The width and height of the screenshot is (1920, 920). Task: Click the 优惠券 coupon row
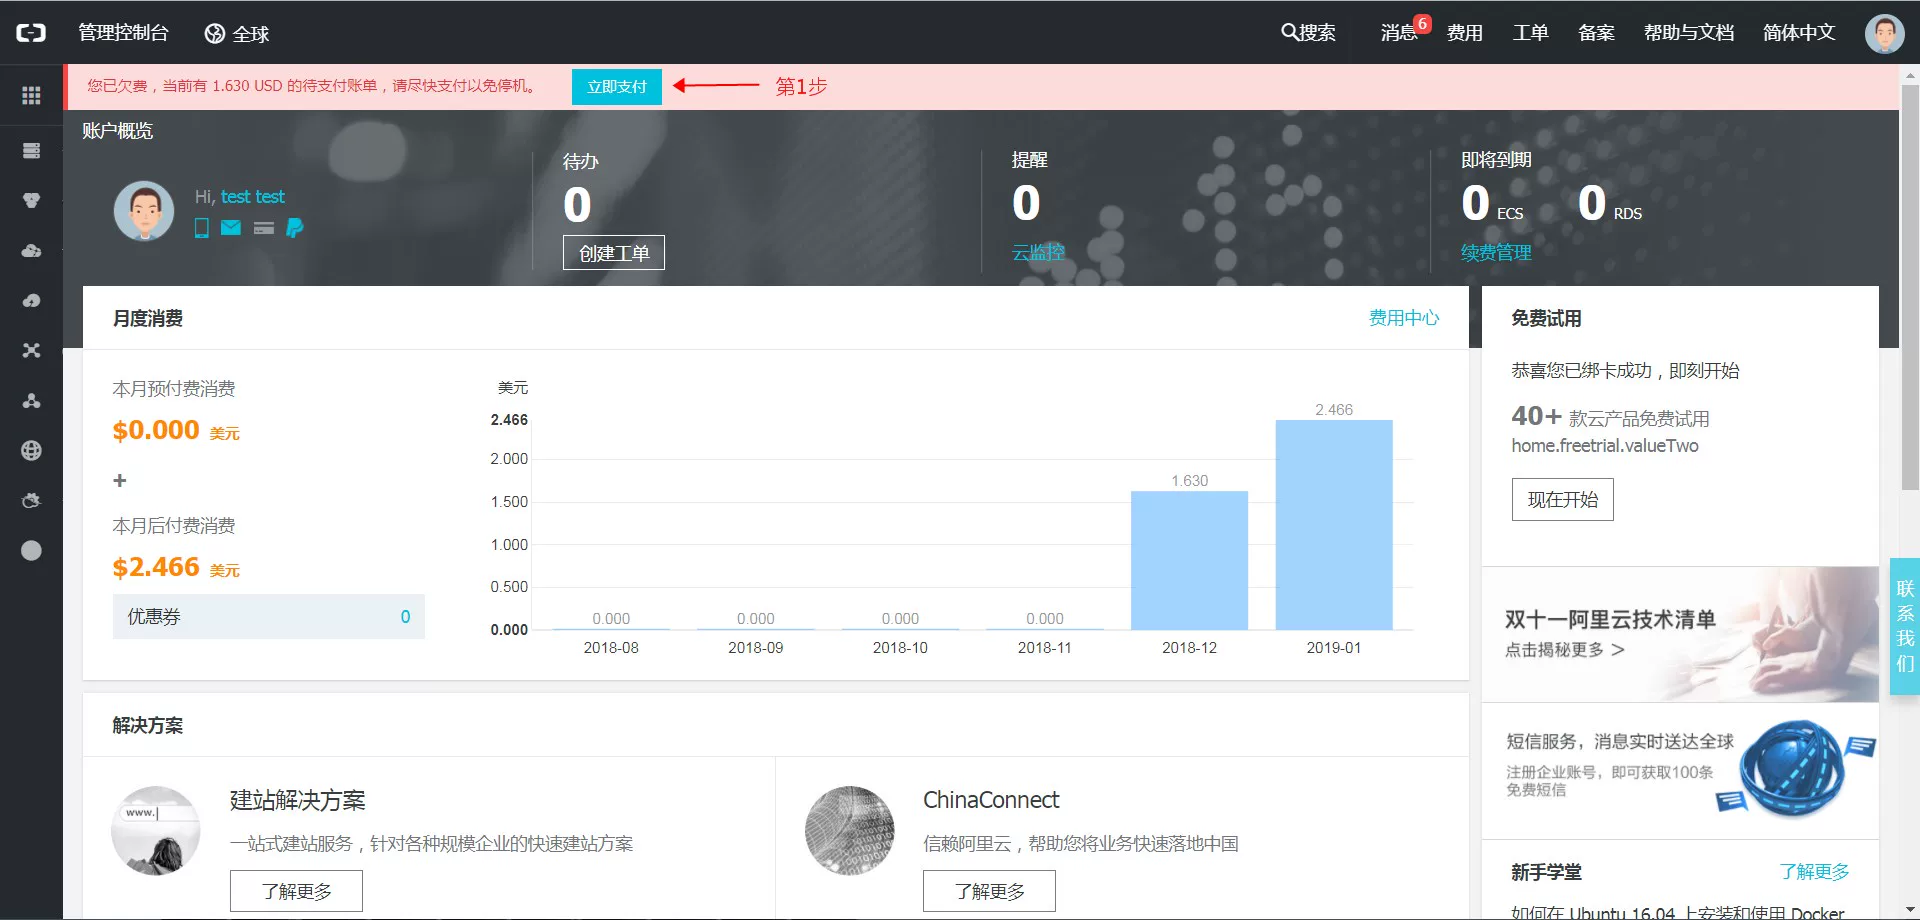tap(269, 617)
